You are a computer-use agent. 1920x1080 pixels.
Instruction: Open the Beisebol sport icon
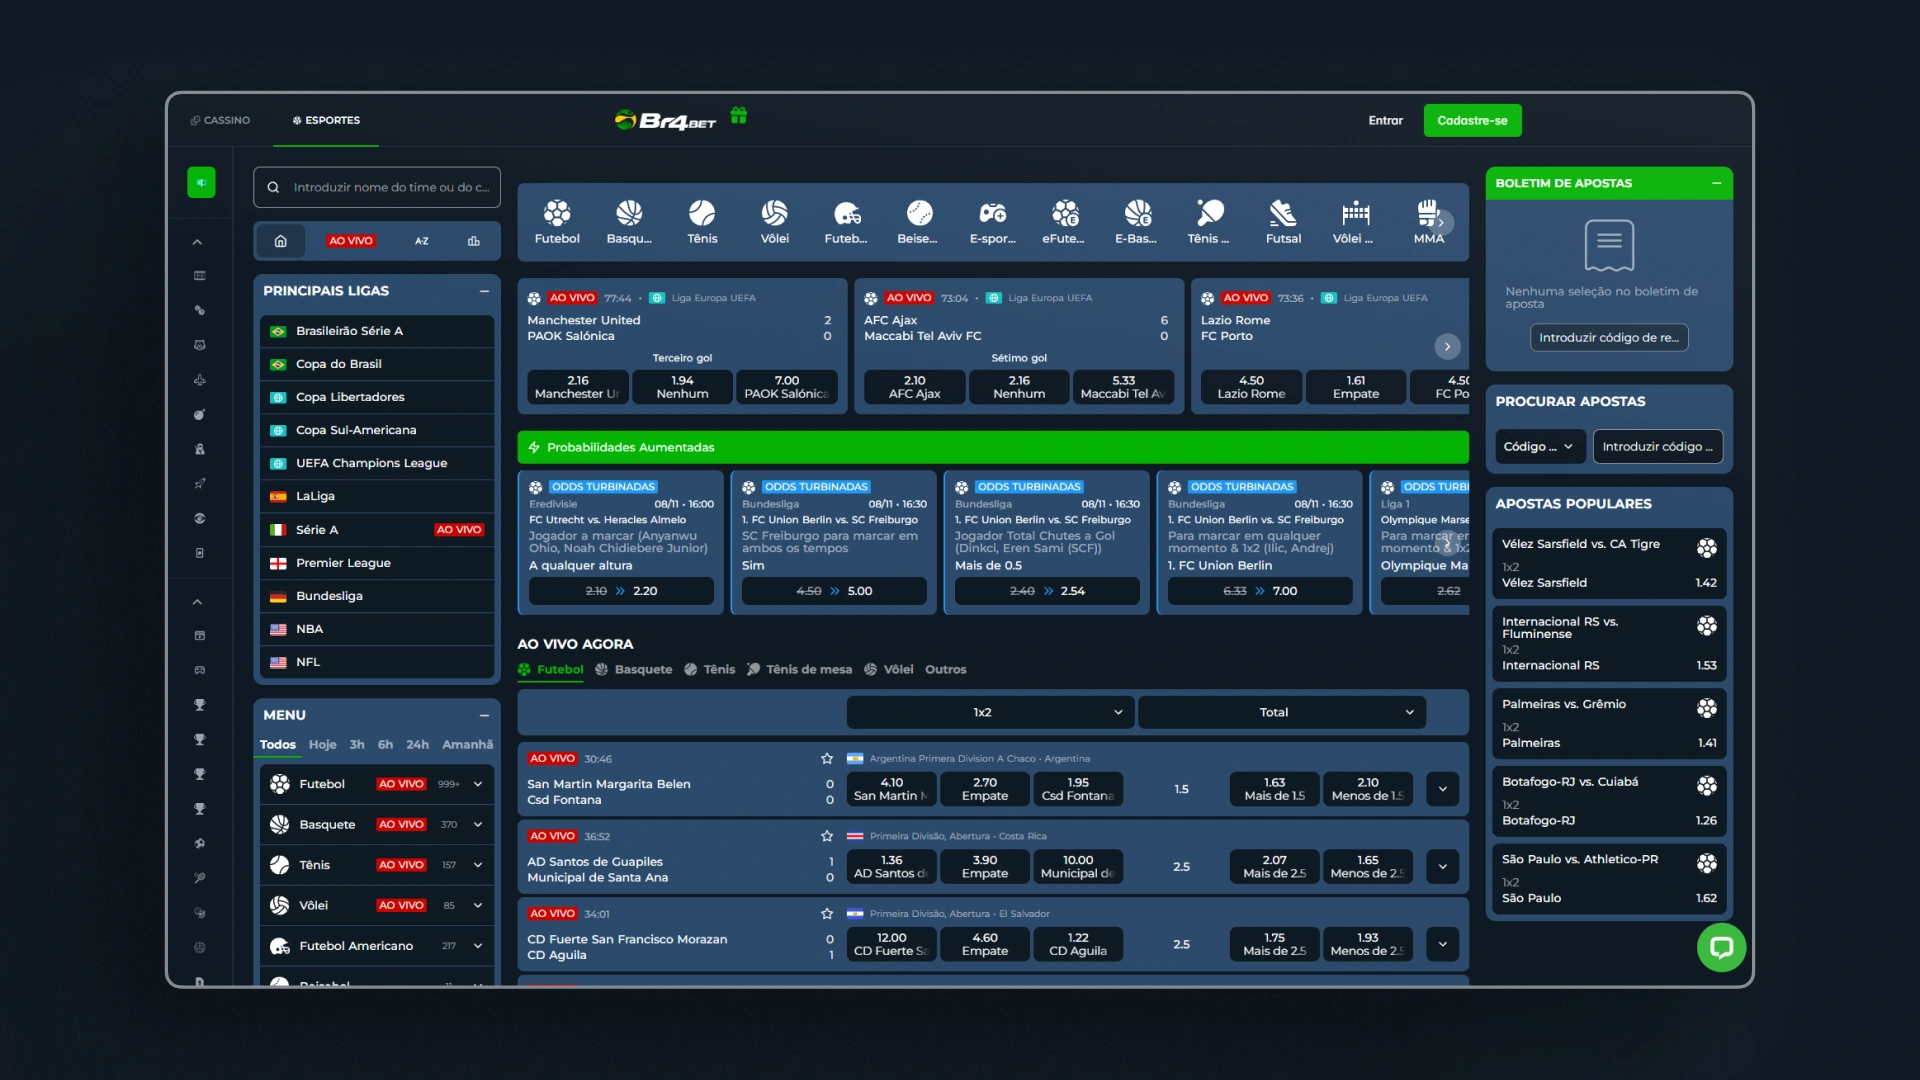tap(919, 221)
